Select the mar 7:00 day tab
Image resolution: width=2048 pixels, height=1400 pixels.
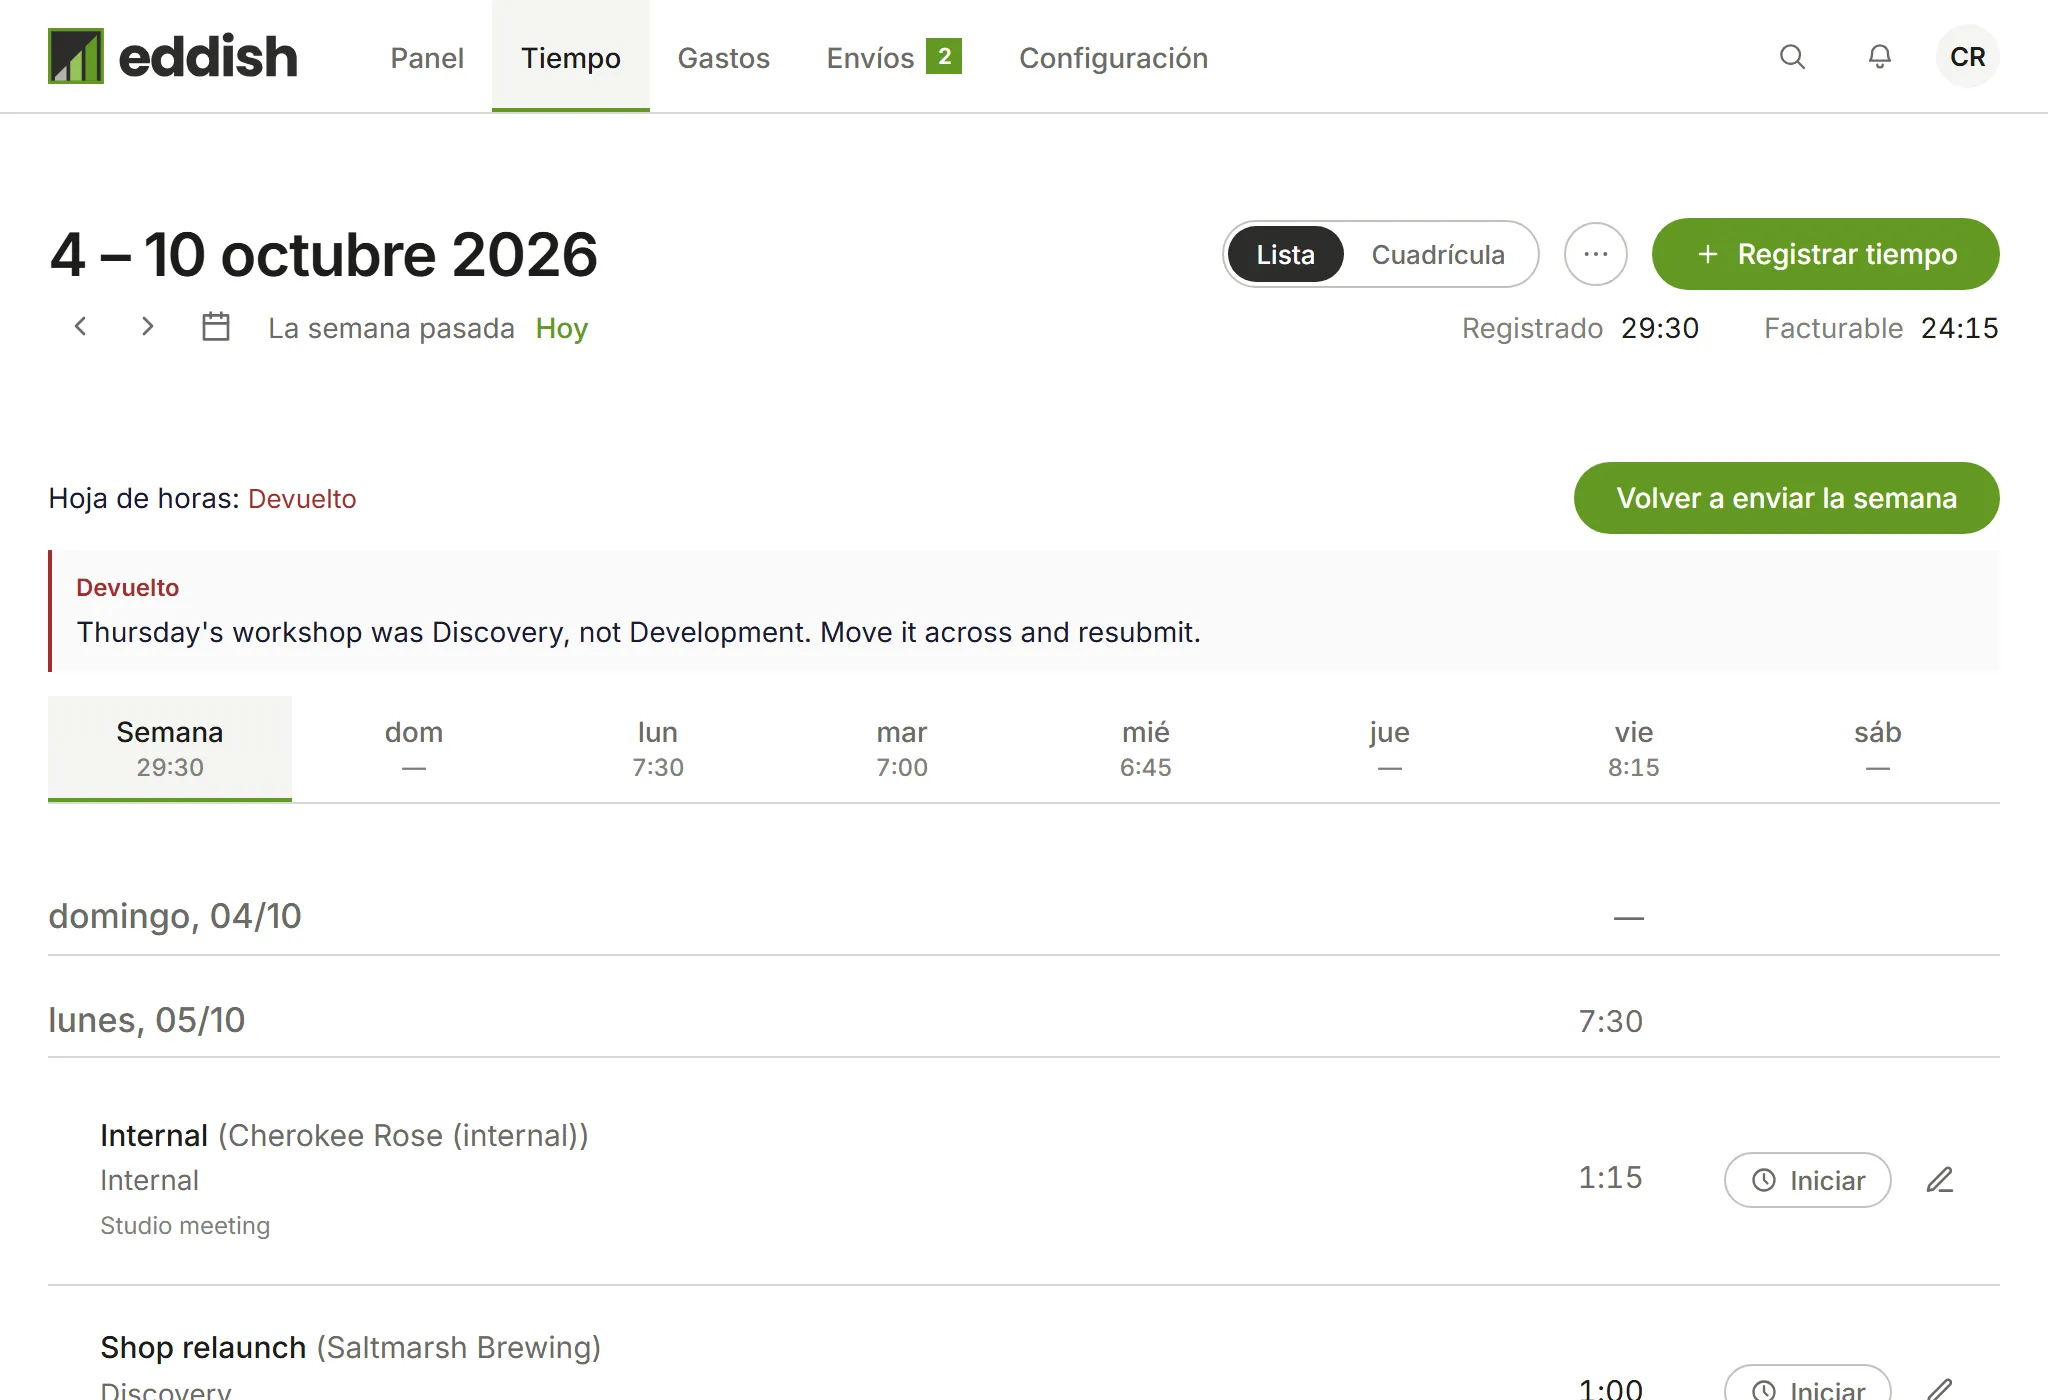tap(902, 748)
